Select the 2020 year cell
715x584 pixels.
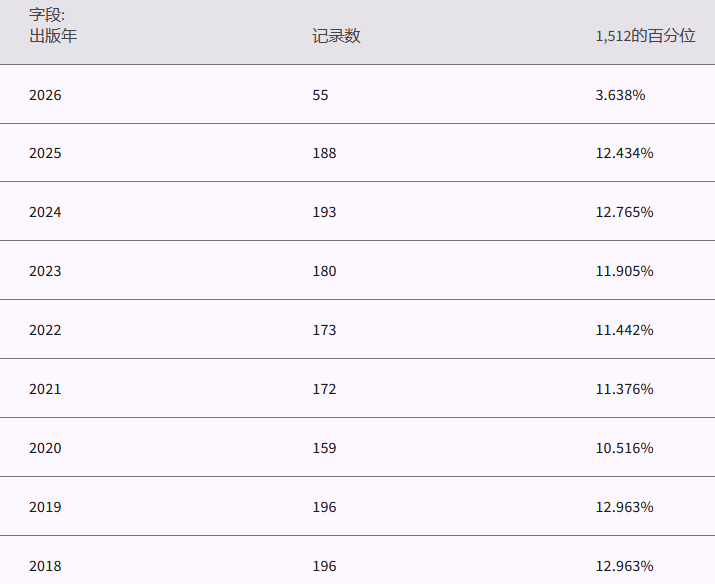point(45,448)
